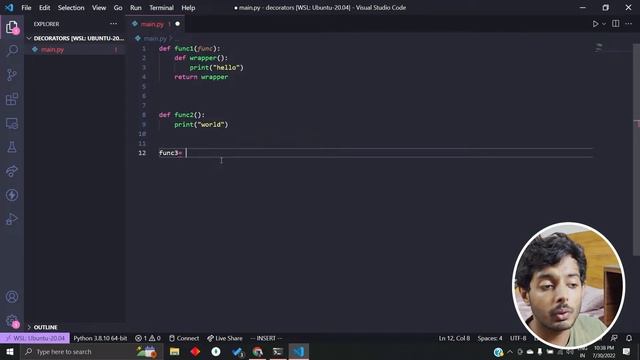Viewport: 640px width, 360px height.
Task: Open the Go menu
Action: (x=118, y=8)
